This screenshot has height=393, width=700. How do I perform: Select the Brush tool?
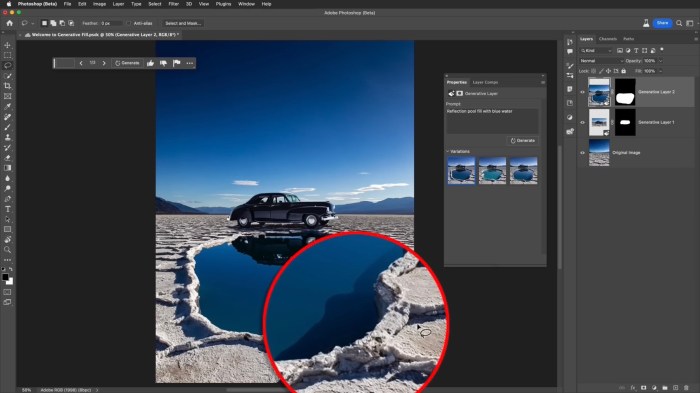click(x=8, y=127)
